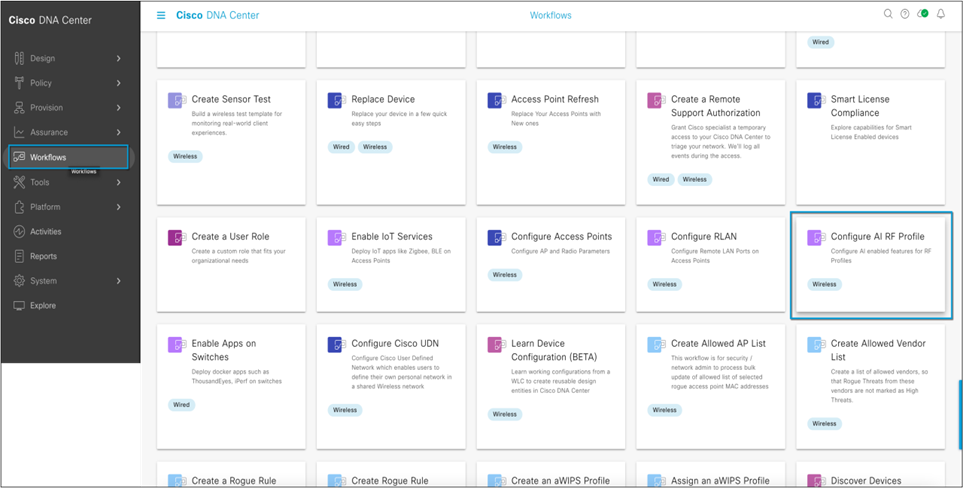Click Create a Remote Support Authorization card icon
Viewport: 963px width, 488px height.
657,101
